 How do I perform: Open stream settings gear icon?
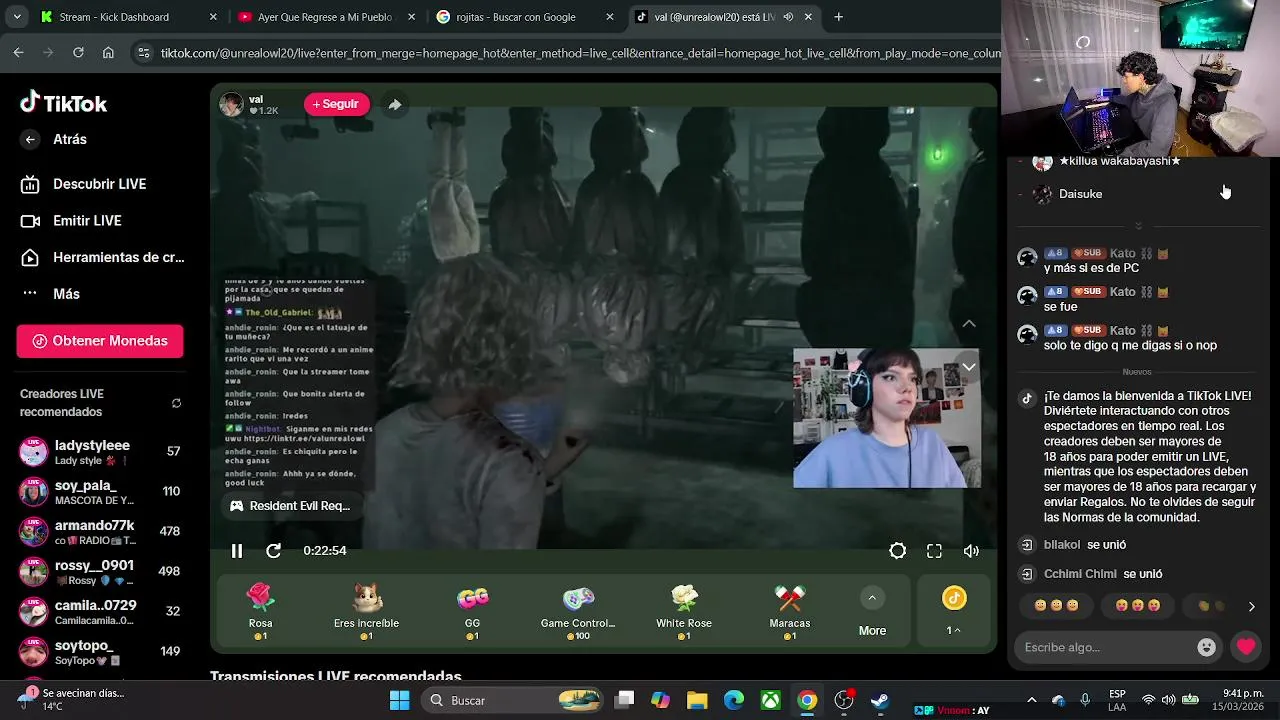click(897, 551)
